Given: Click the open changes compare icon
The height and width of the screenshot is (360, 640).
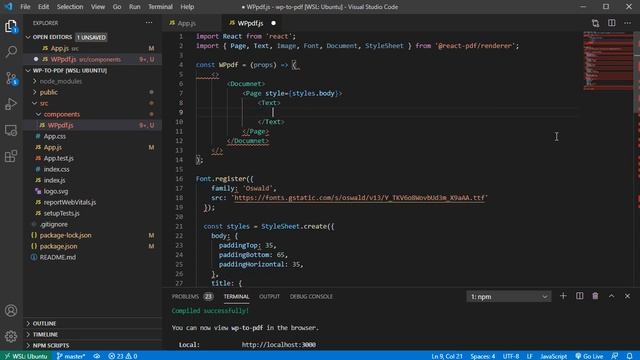Looking at the screenshot, I should click(x=596, y=23).
